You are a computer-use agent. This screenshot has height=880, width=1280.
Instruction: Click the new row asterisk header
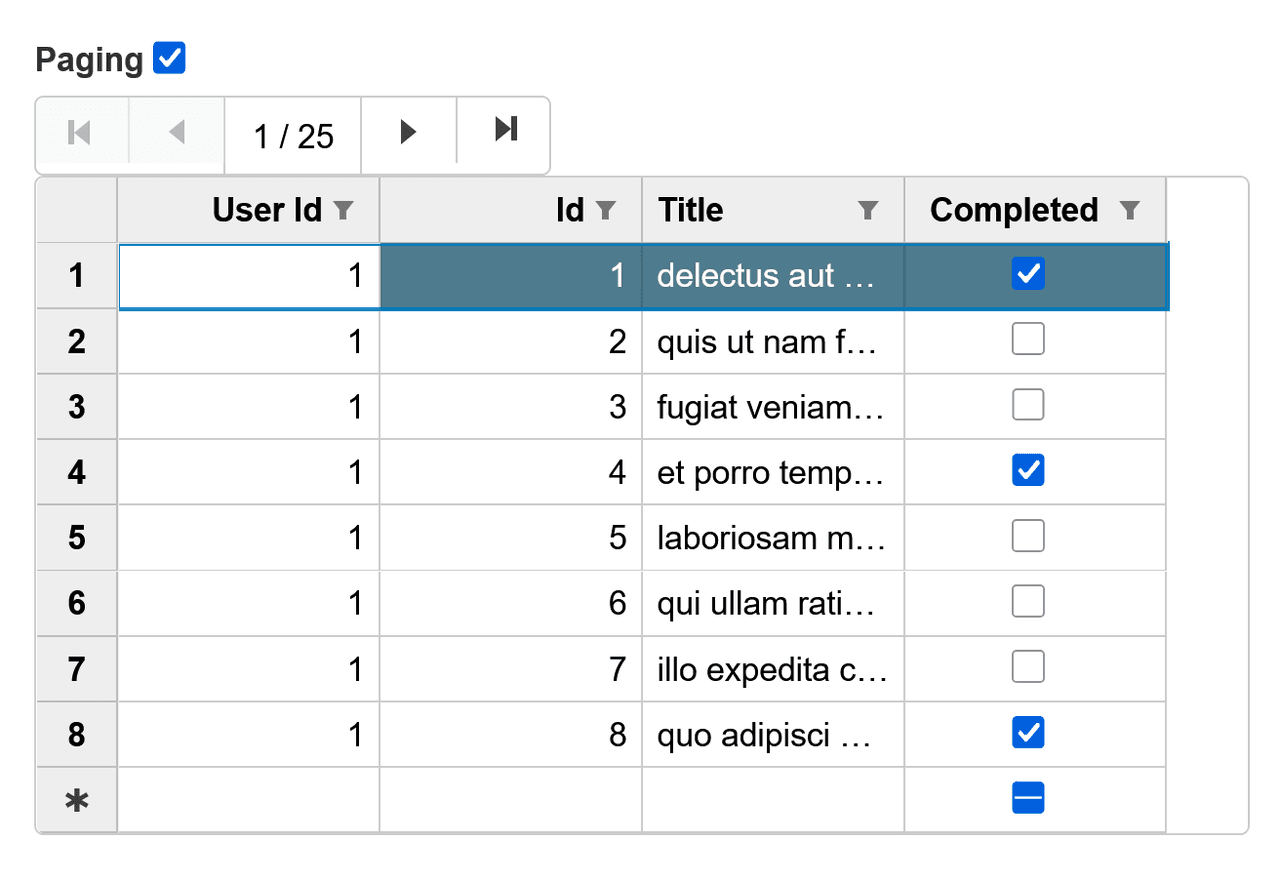77,800
